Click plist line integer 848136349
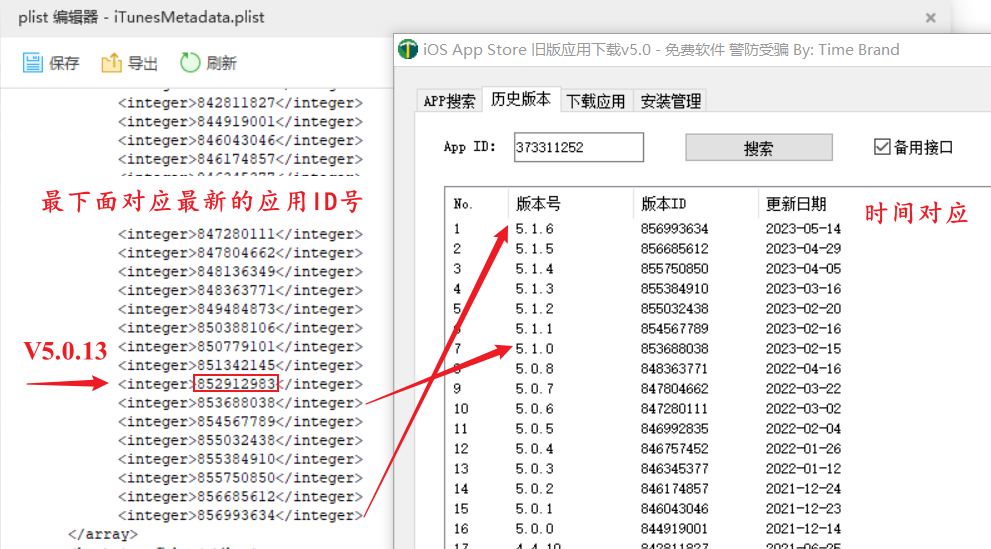991x549 pixels. click(240, 272)
